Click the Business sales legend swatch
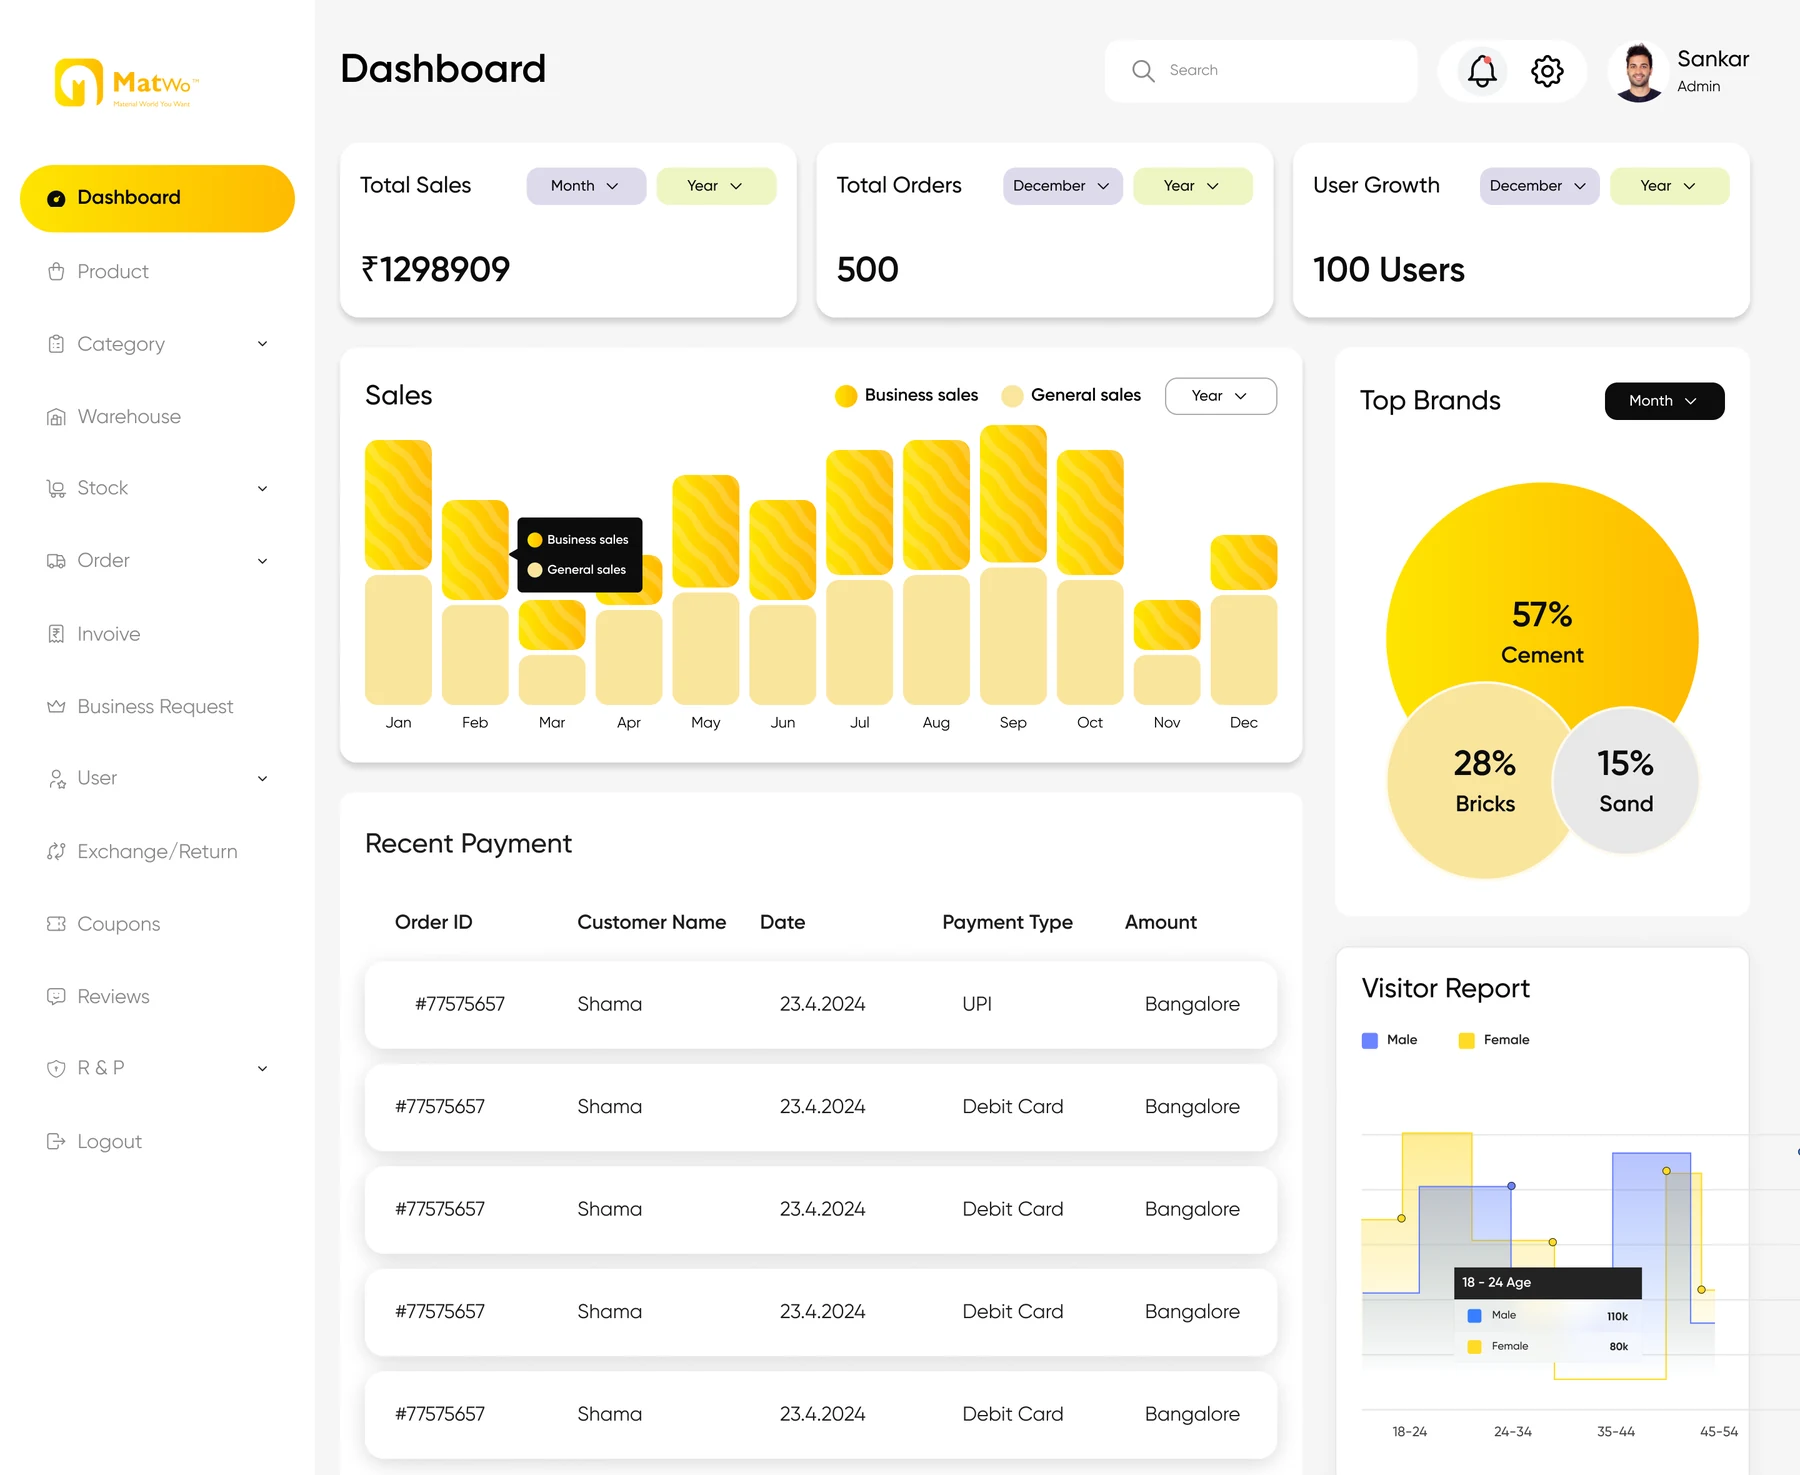 tap(846, 396)
